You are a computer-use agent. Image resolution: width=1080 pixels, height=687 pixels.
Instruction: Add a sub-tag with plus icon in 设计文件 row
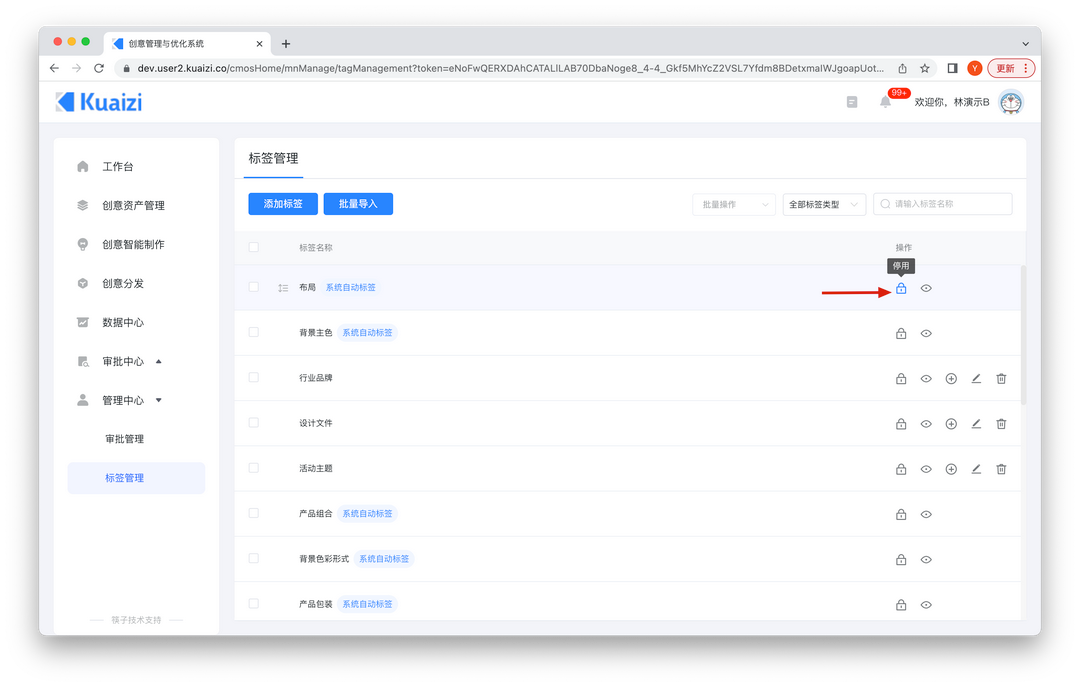[x=951, y=424]
